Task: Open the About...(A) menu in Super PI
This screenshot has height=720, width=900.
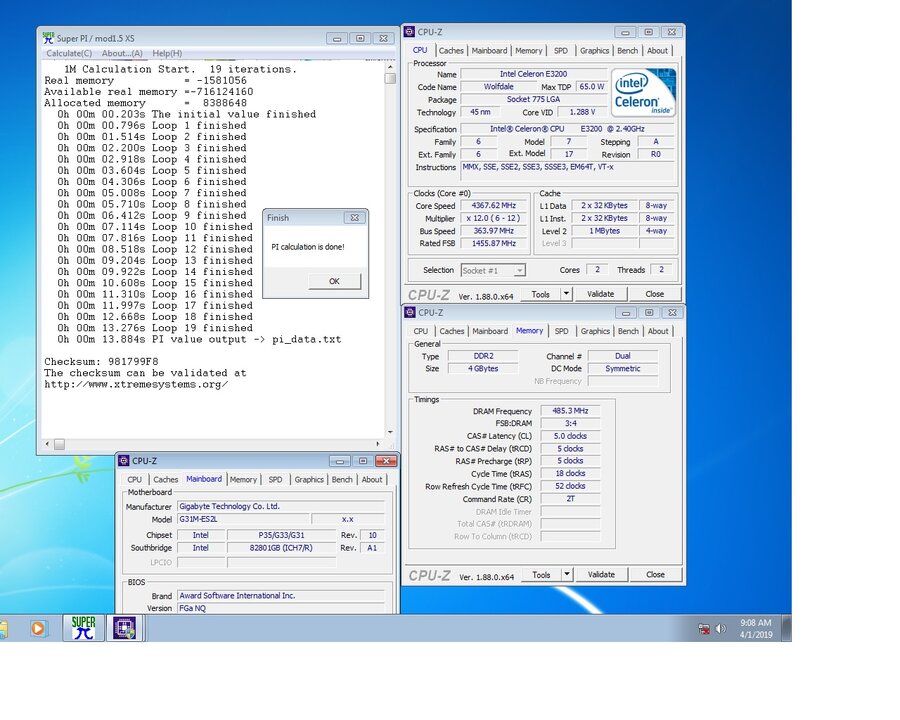Action: pyautogui.click(x=122, y=53)
